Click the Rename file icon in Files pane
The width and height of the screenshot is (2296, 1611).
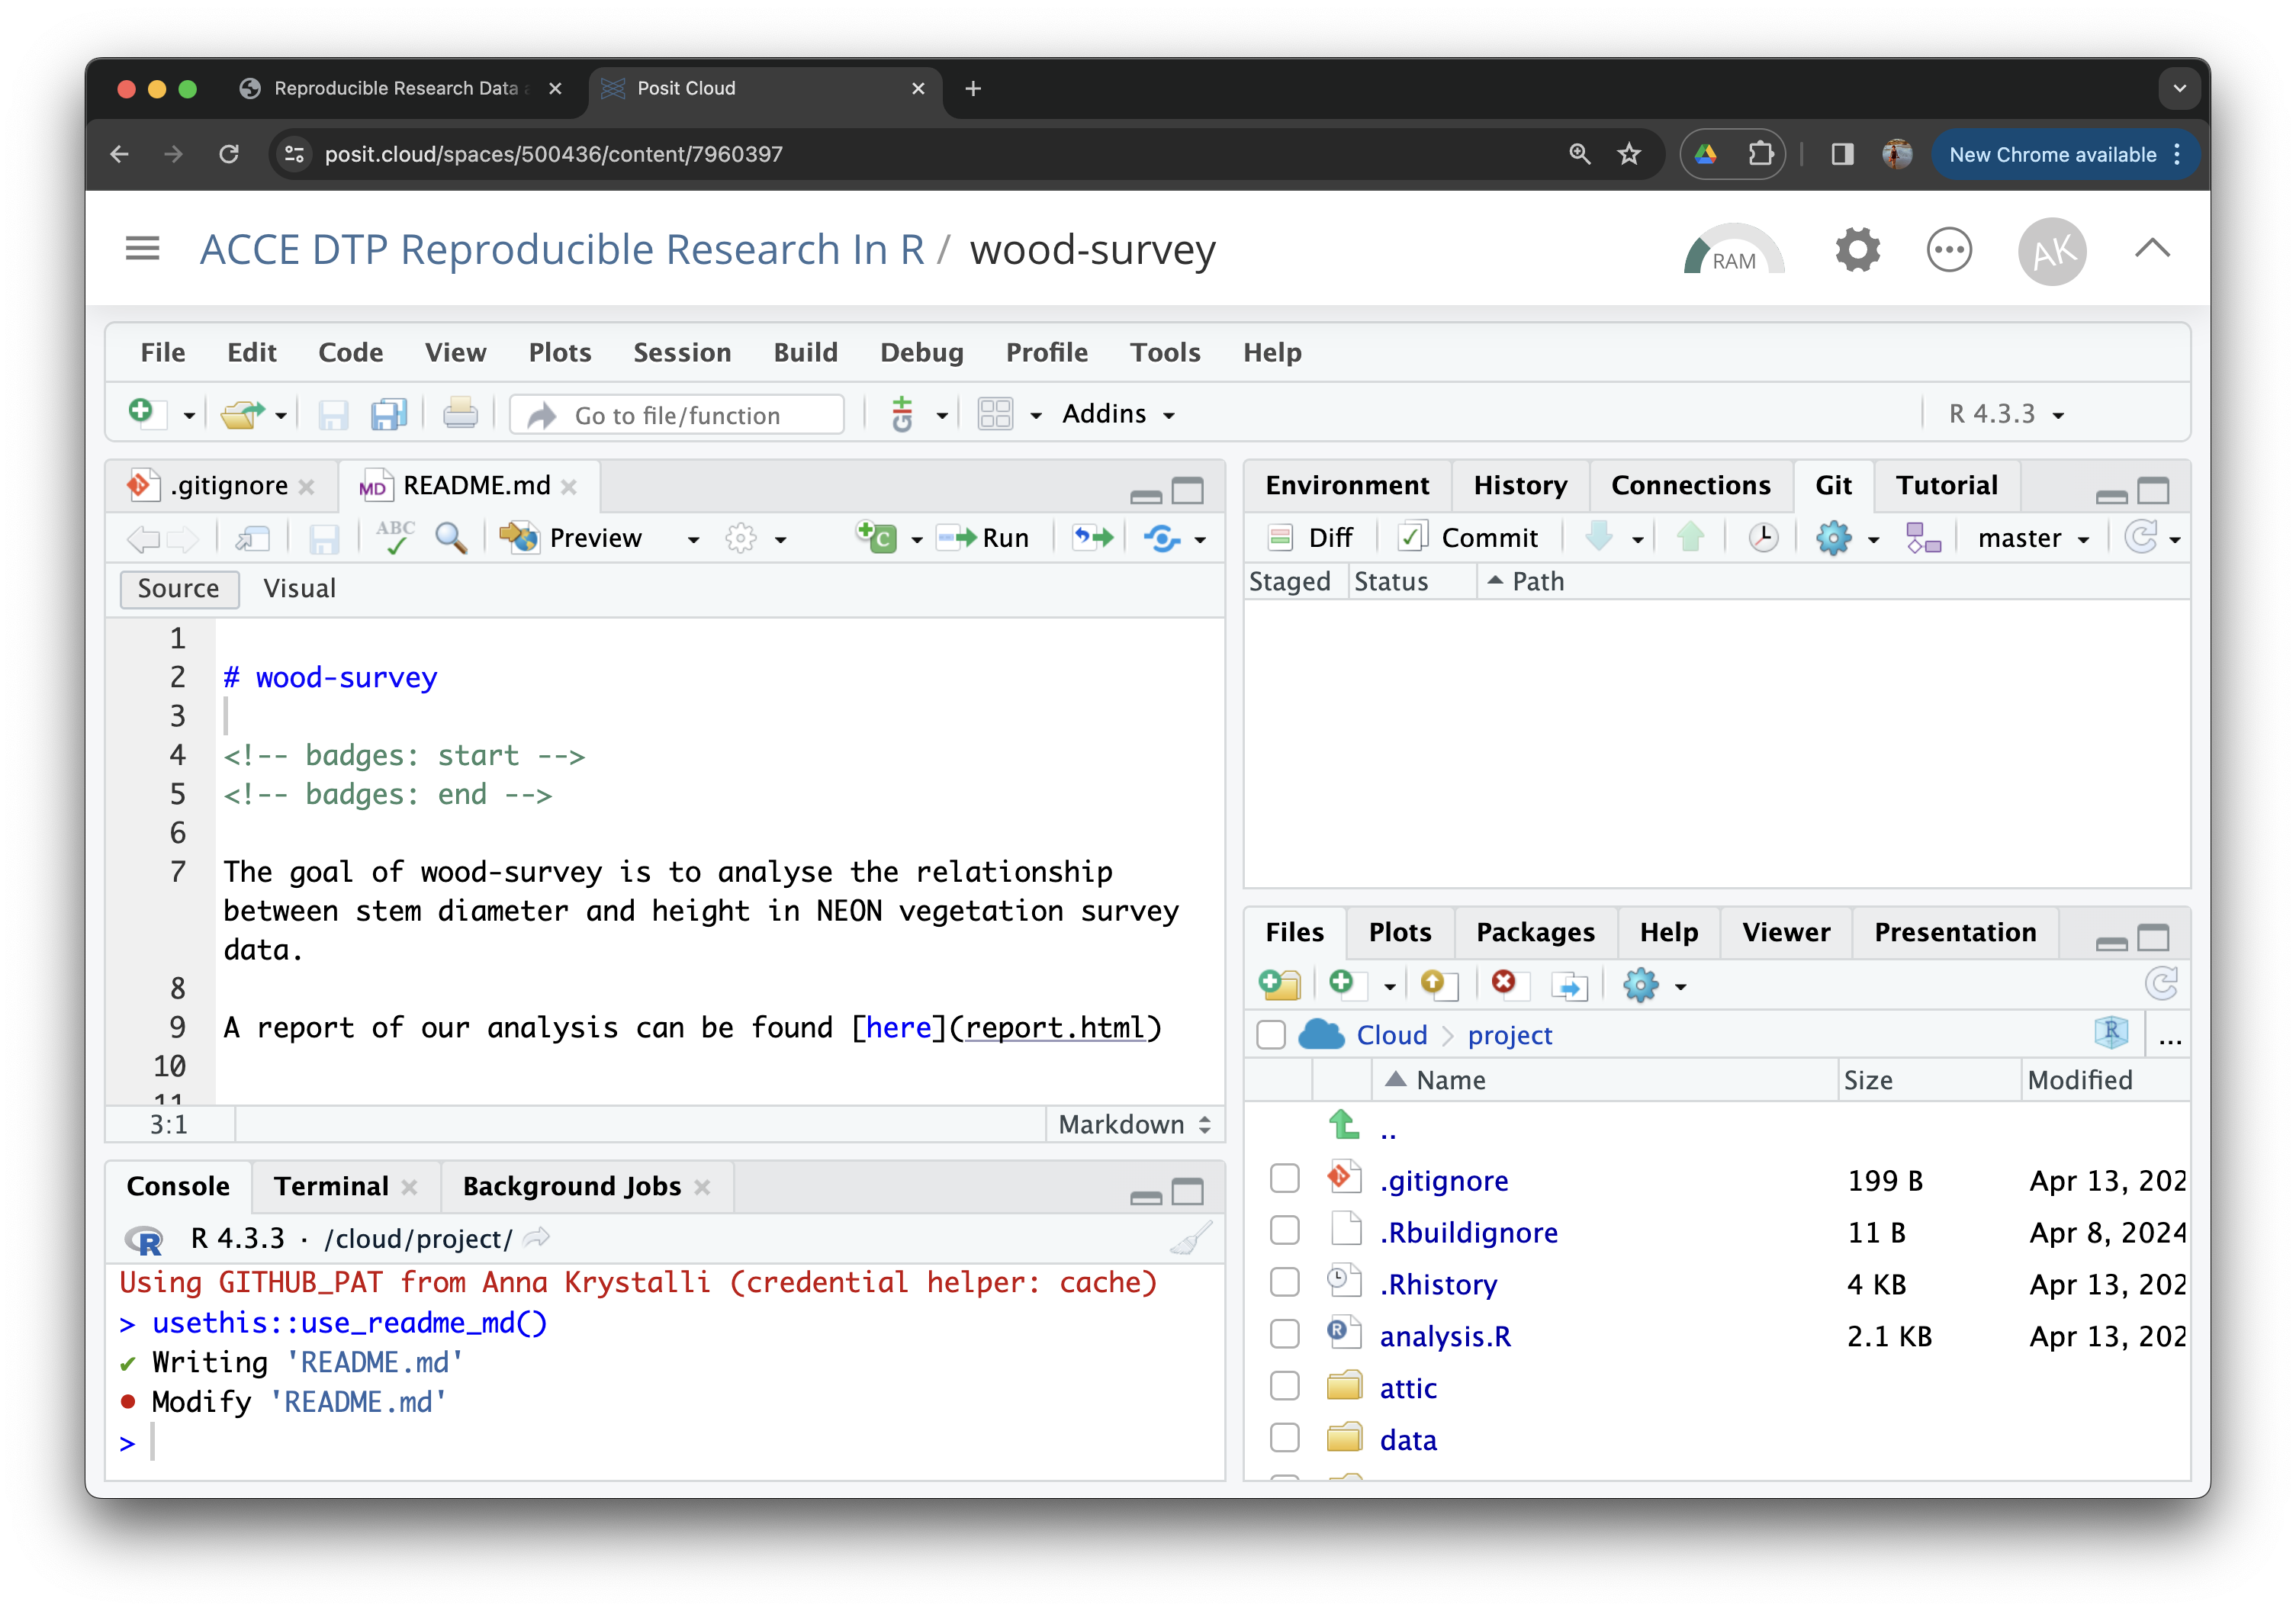tap(1570, 986)
